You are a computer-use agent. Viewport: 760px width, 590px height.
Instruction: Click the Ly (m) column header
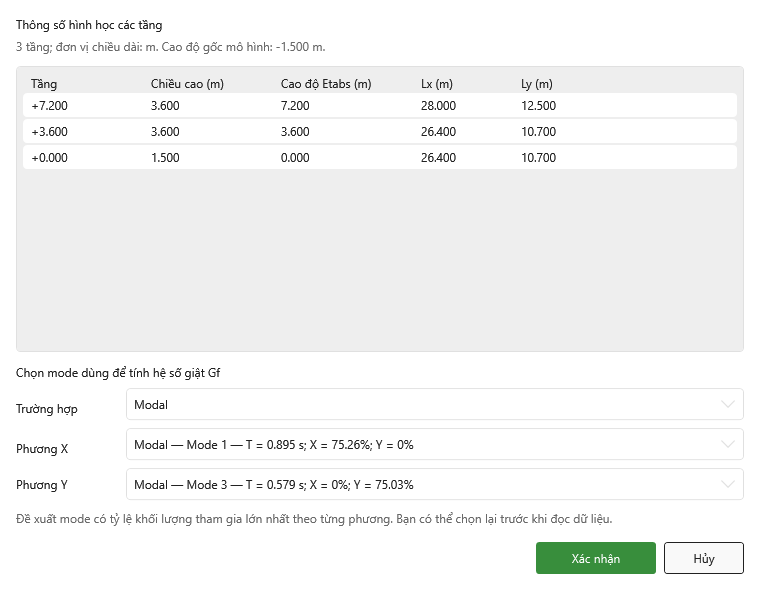(537, 84)
